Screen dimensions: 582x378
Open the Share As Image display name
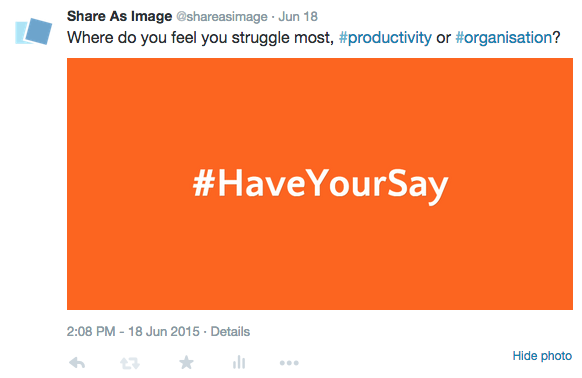point(119,16)
